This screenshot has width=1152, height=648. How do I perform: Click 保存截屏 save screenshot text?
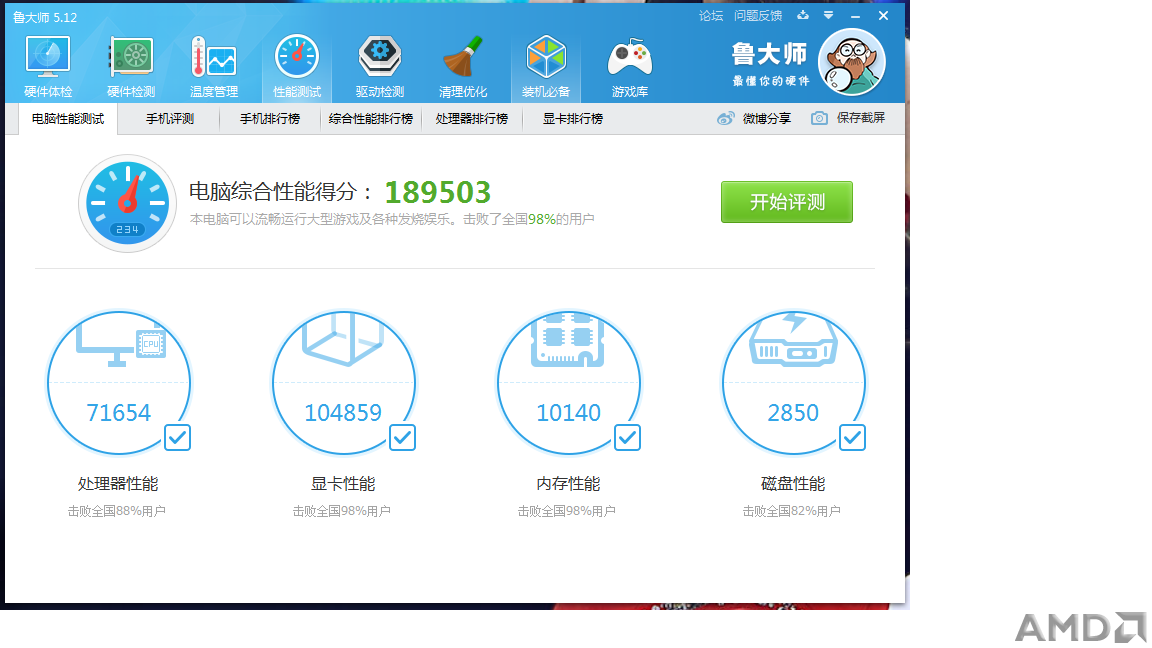(x=861, y=118)
